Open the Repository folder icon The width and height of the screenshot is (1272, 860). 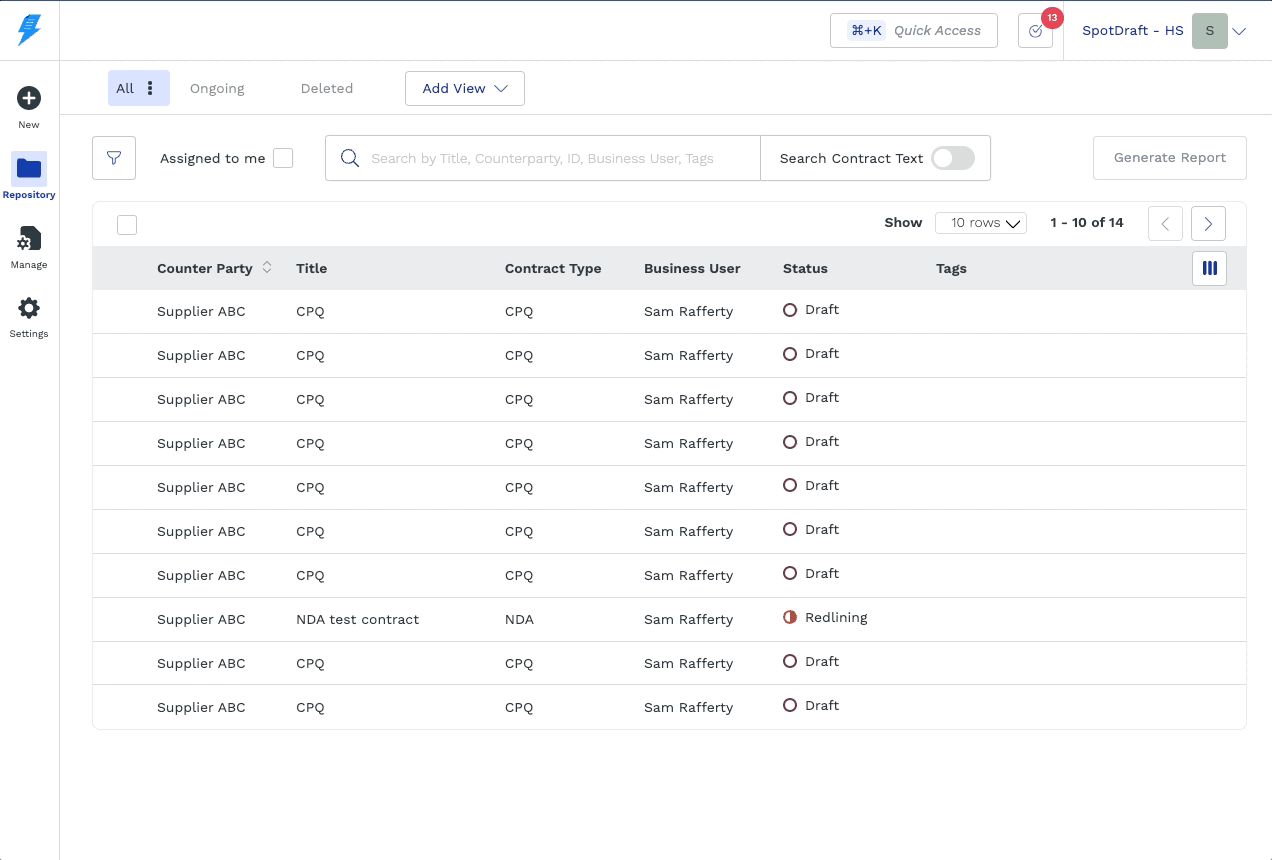pos(29,169)
